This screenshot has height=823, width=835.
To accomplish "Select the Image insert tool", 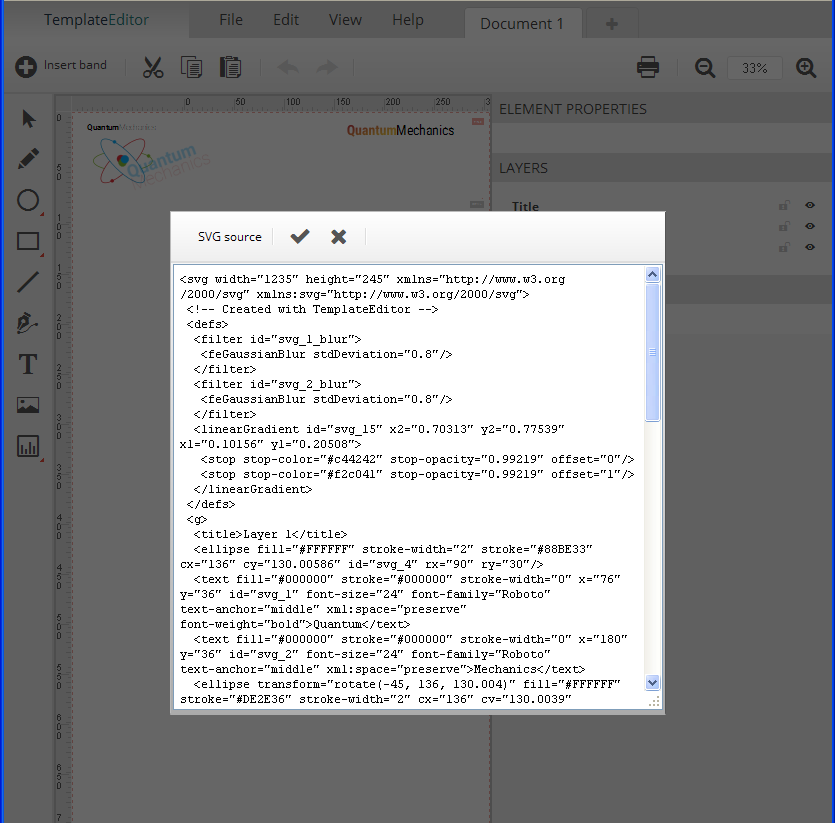I will [x=28, y=405].
